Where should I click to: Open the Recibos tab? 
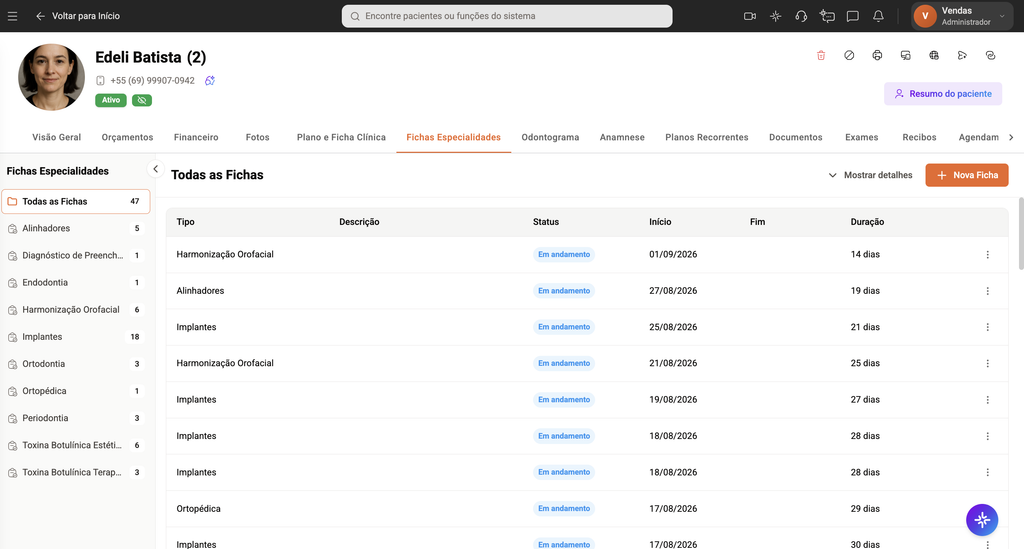click(x=919, y=137)
